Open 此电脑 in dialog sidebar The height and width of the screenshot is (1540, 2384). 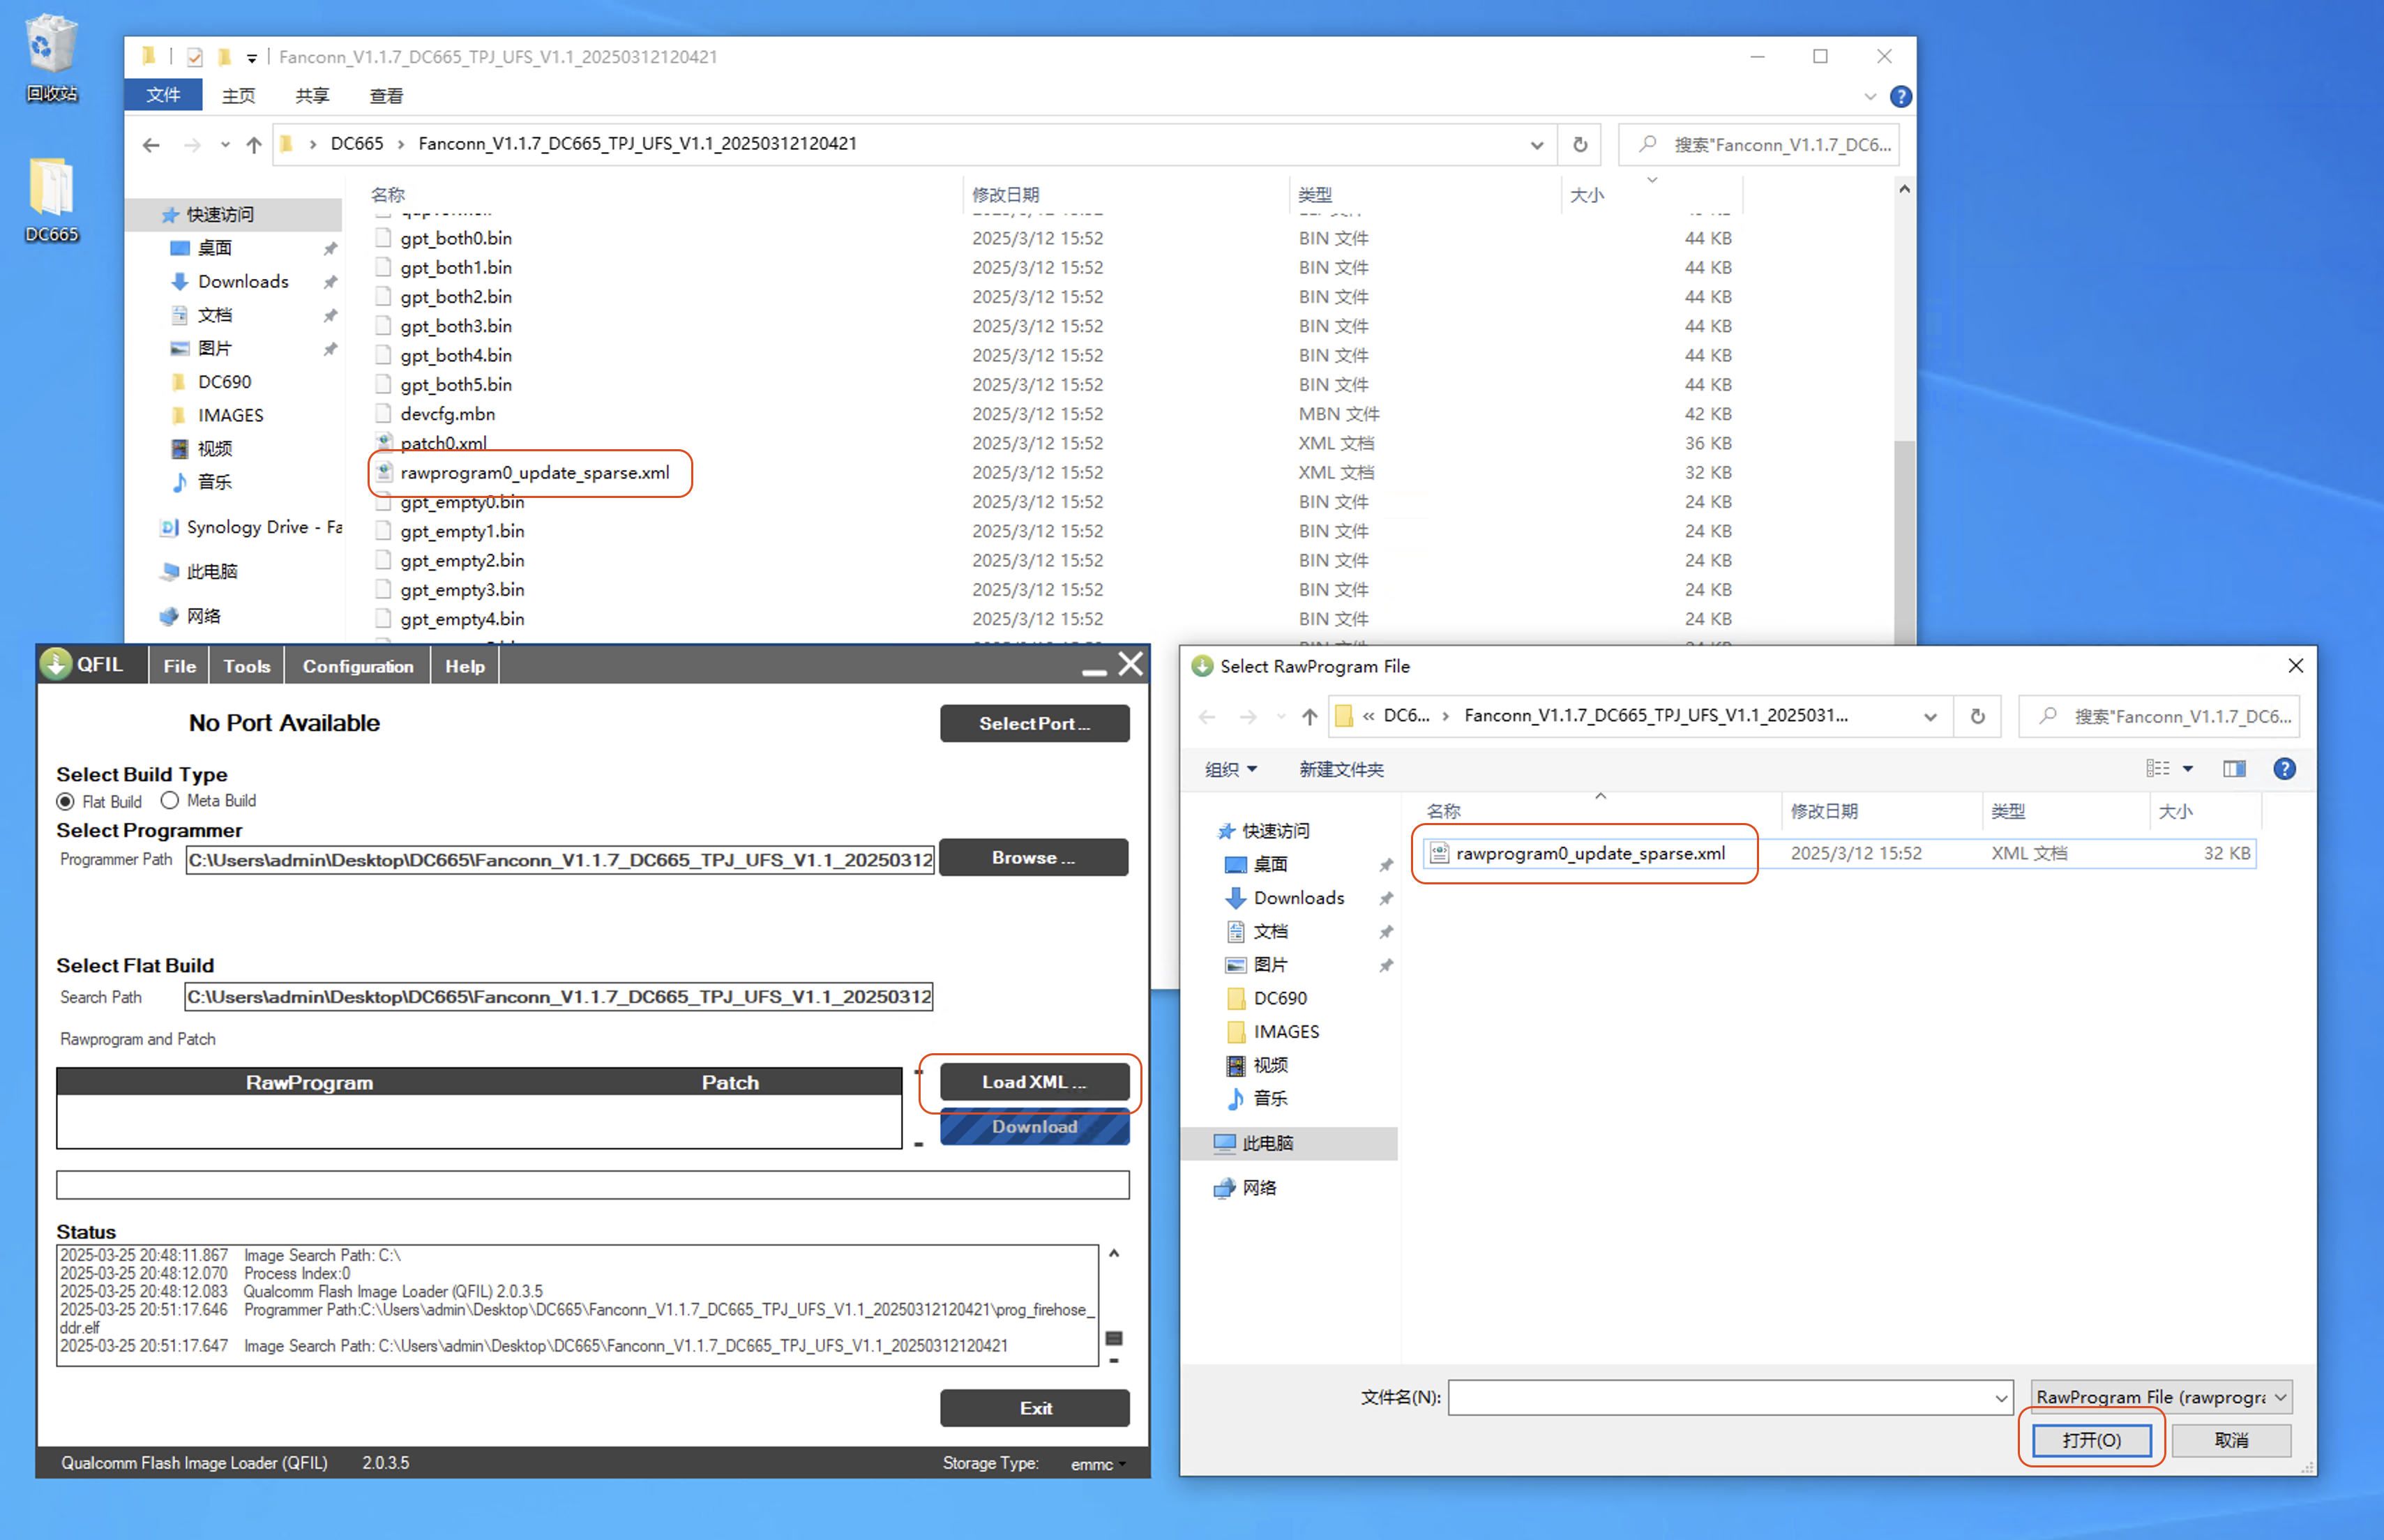[1267, 1143]
